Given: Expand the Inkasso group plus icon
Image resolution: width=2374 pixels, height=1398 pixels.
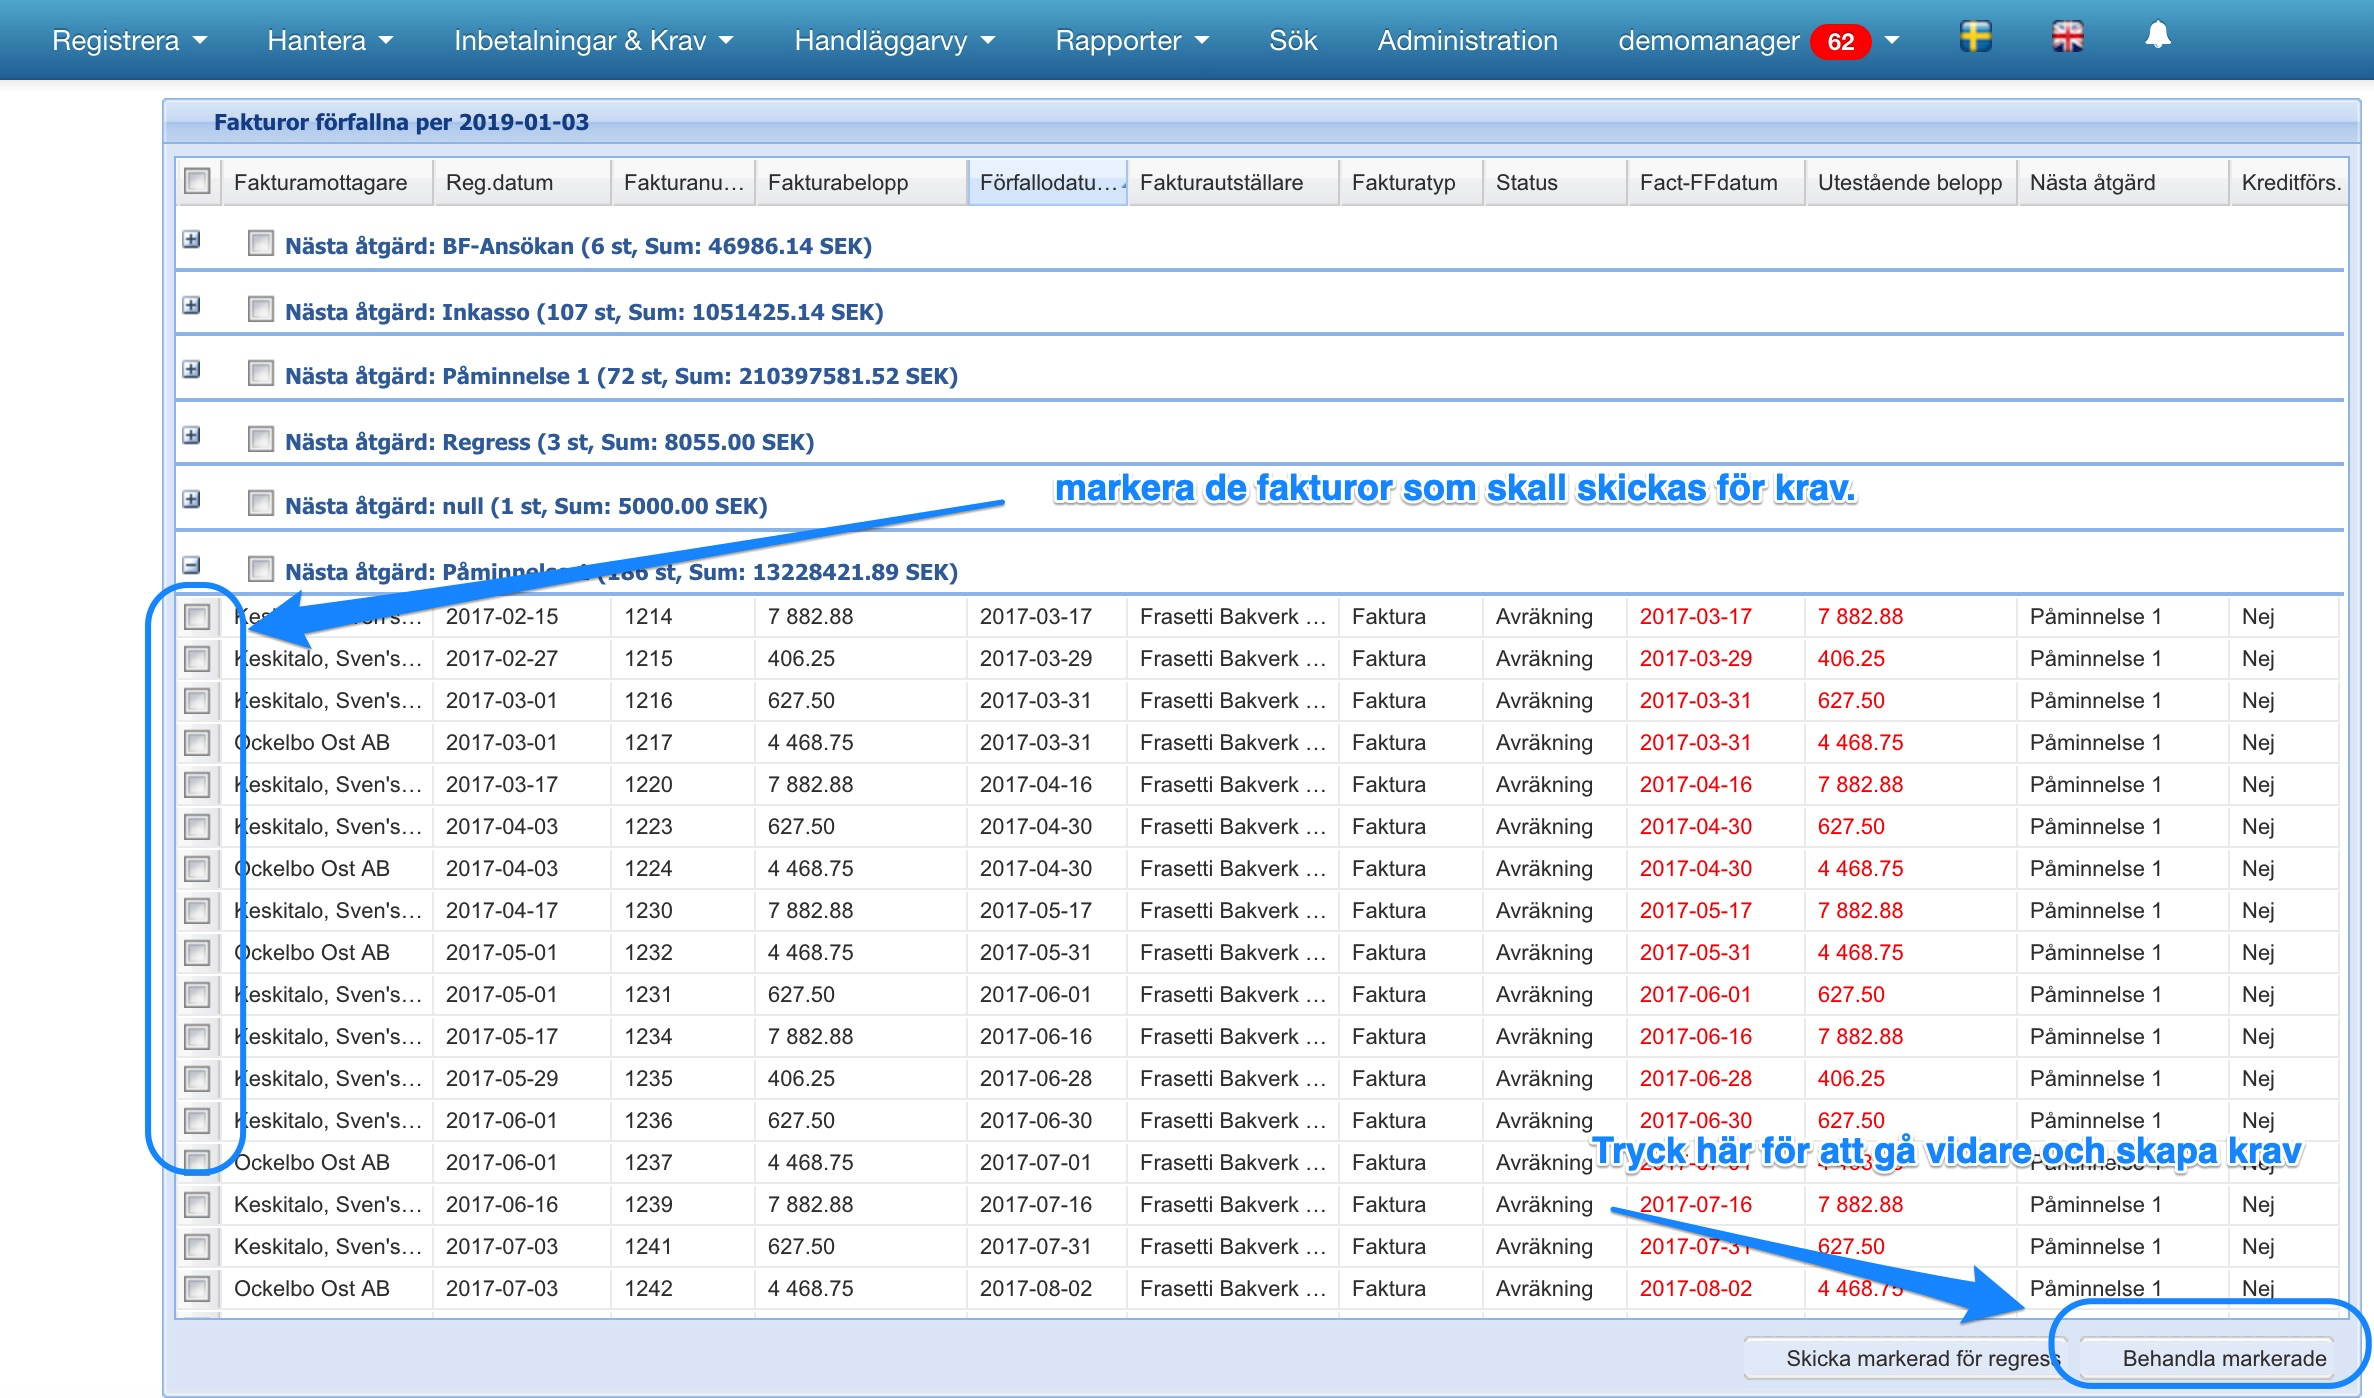Looking at the screenshot, I should (192, 306).
